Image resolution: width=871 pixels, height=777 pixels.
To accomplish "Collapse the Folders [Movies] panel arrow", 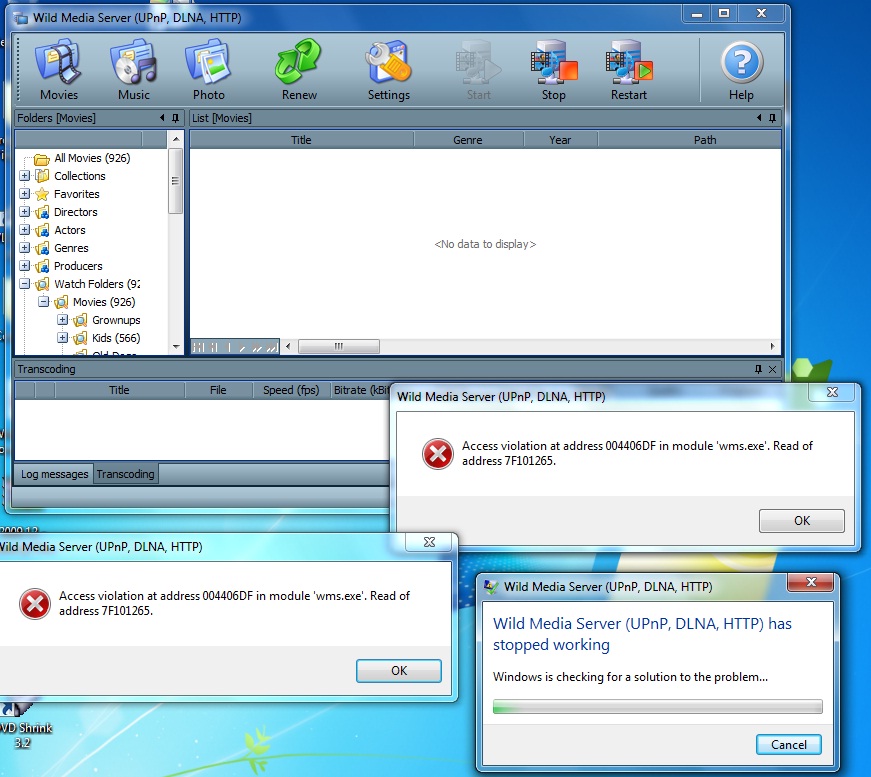I will click(162, 118).
